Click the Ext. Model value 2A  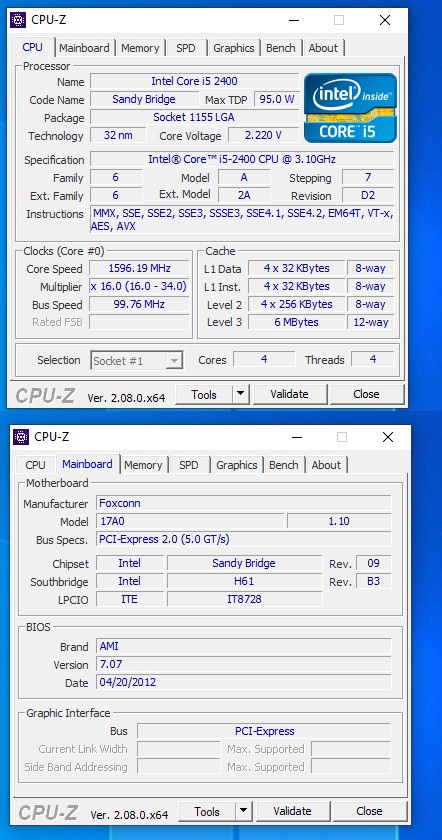tap(244, 196)
